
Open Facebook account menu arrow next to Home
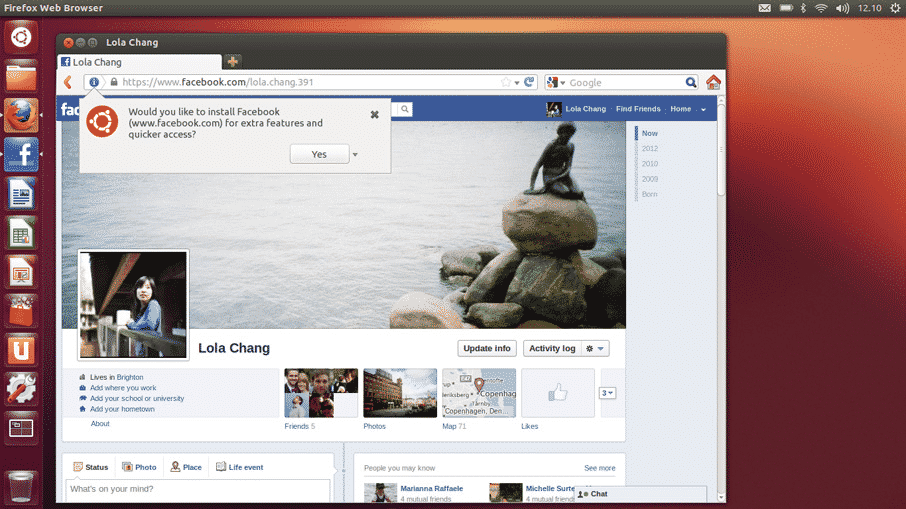[x=703, y=110]
